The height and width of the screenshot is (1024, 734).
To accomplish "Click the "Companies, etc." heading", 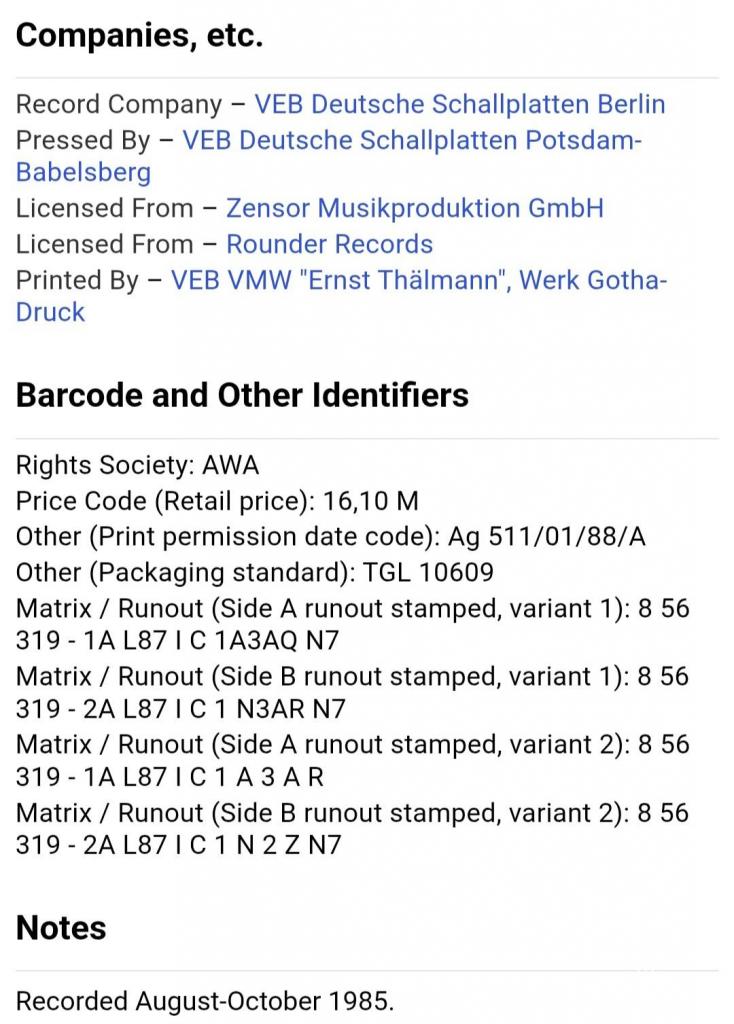I will (x=140, y=36).
